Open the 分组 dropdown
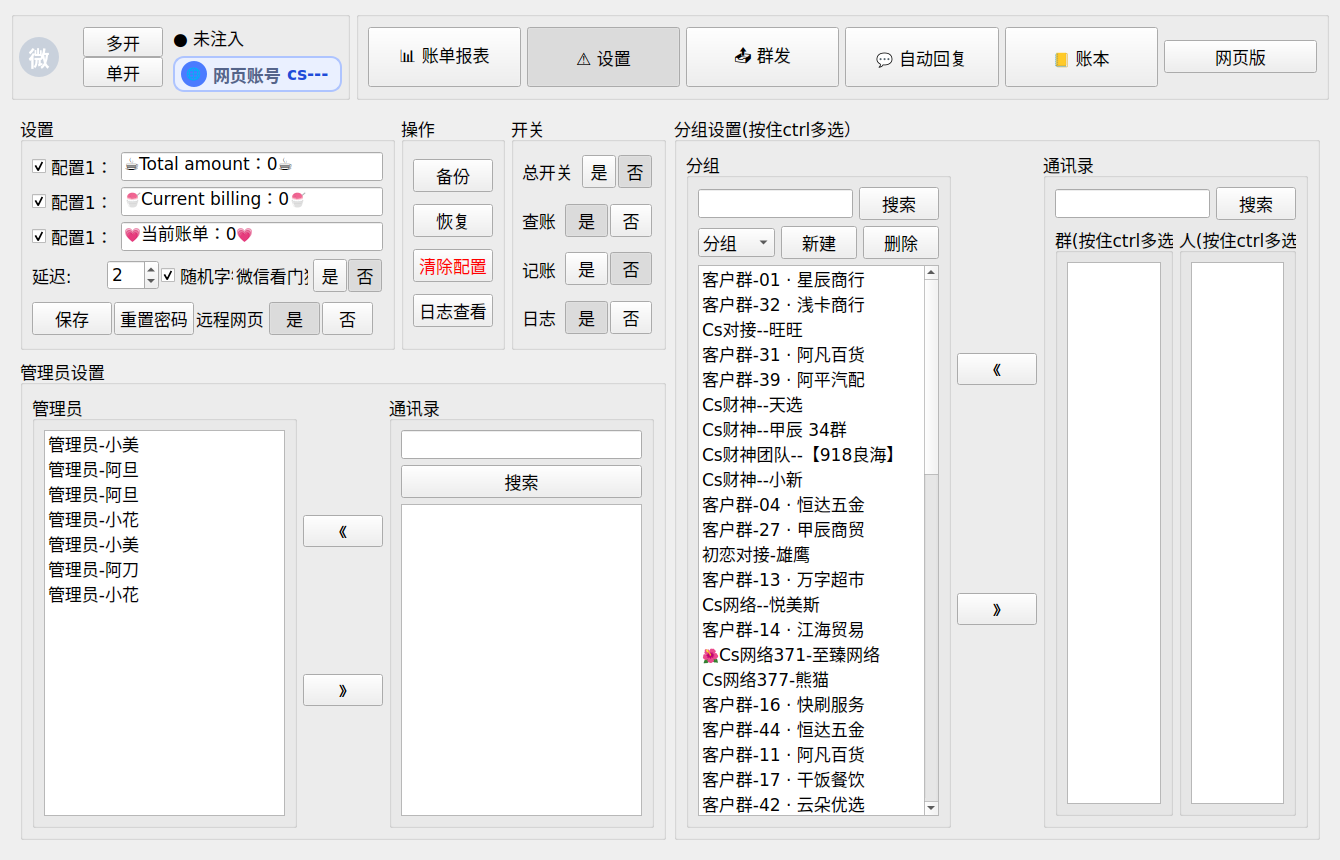Viewport: 1340px width, 860px height. click(x=736, y=243)
